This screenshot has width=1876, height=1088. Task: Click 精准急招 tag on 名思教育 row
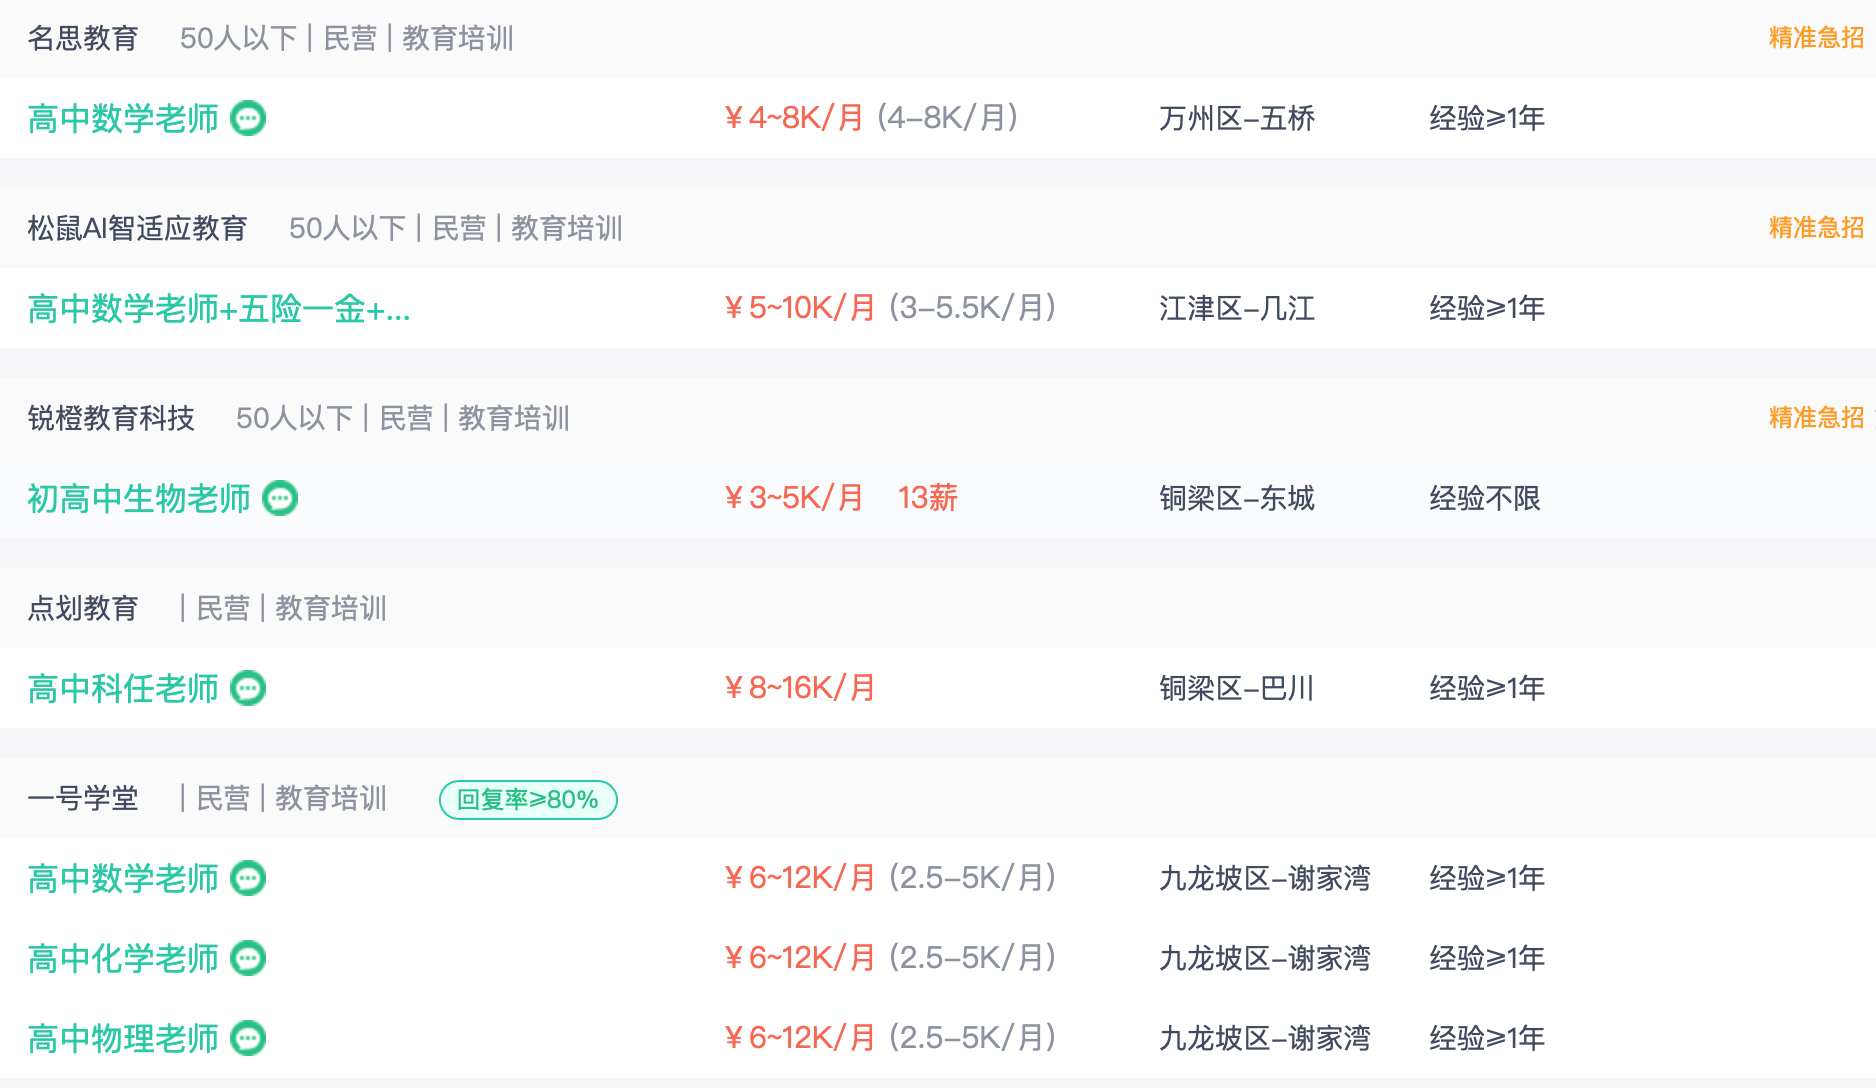[1815, 38]
